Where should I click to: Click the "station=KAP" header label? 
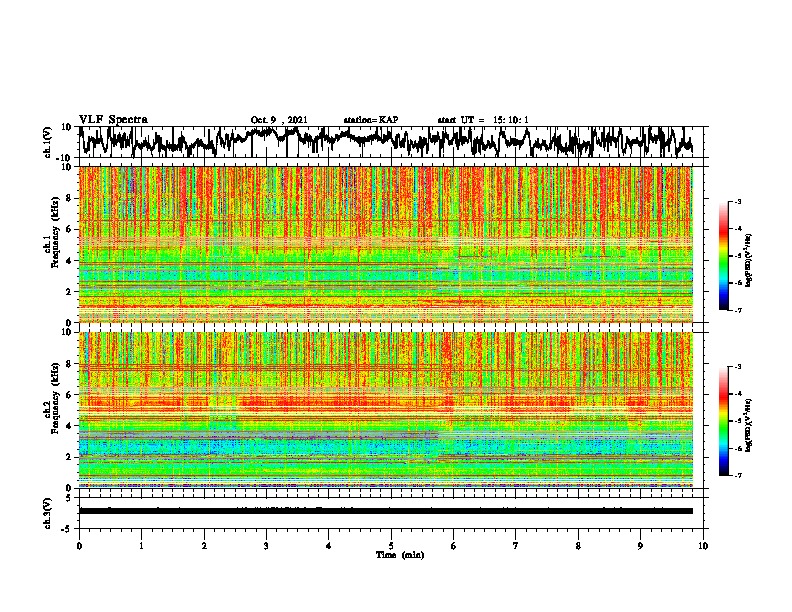tap(371, 120)
